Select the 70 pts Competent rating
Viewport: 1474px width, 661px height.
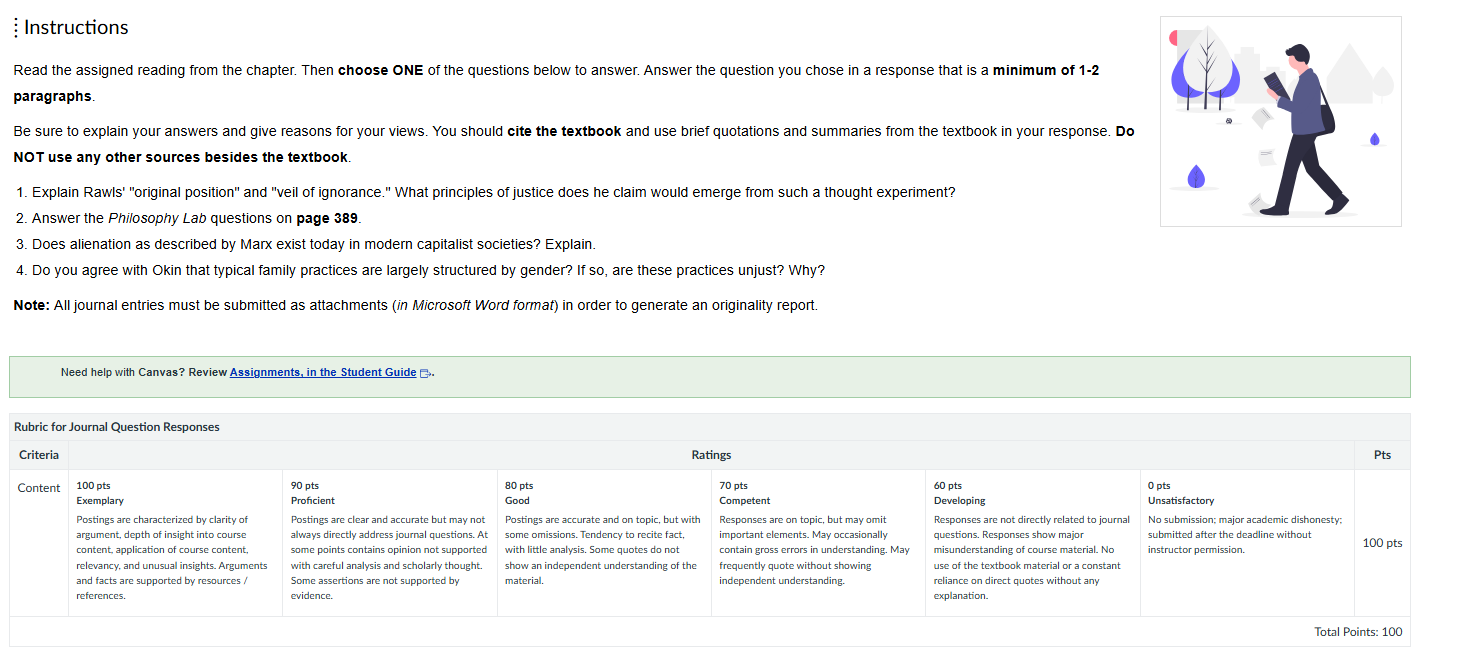pyautogui.click(x=818, y=543)
